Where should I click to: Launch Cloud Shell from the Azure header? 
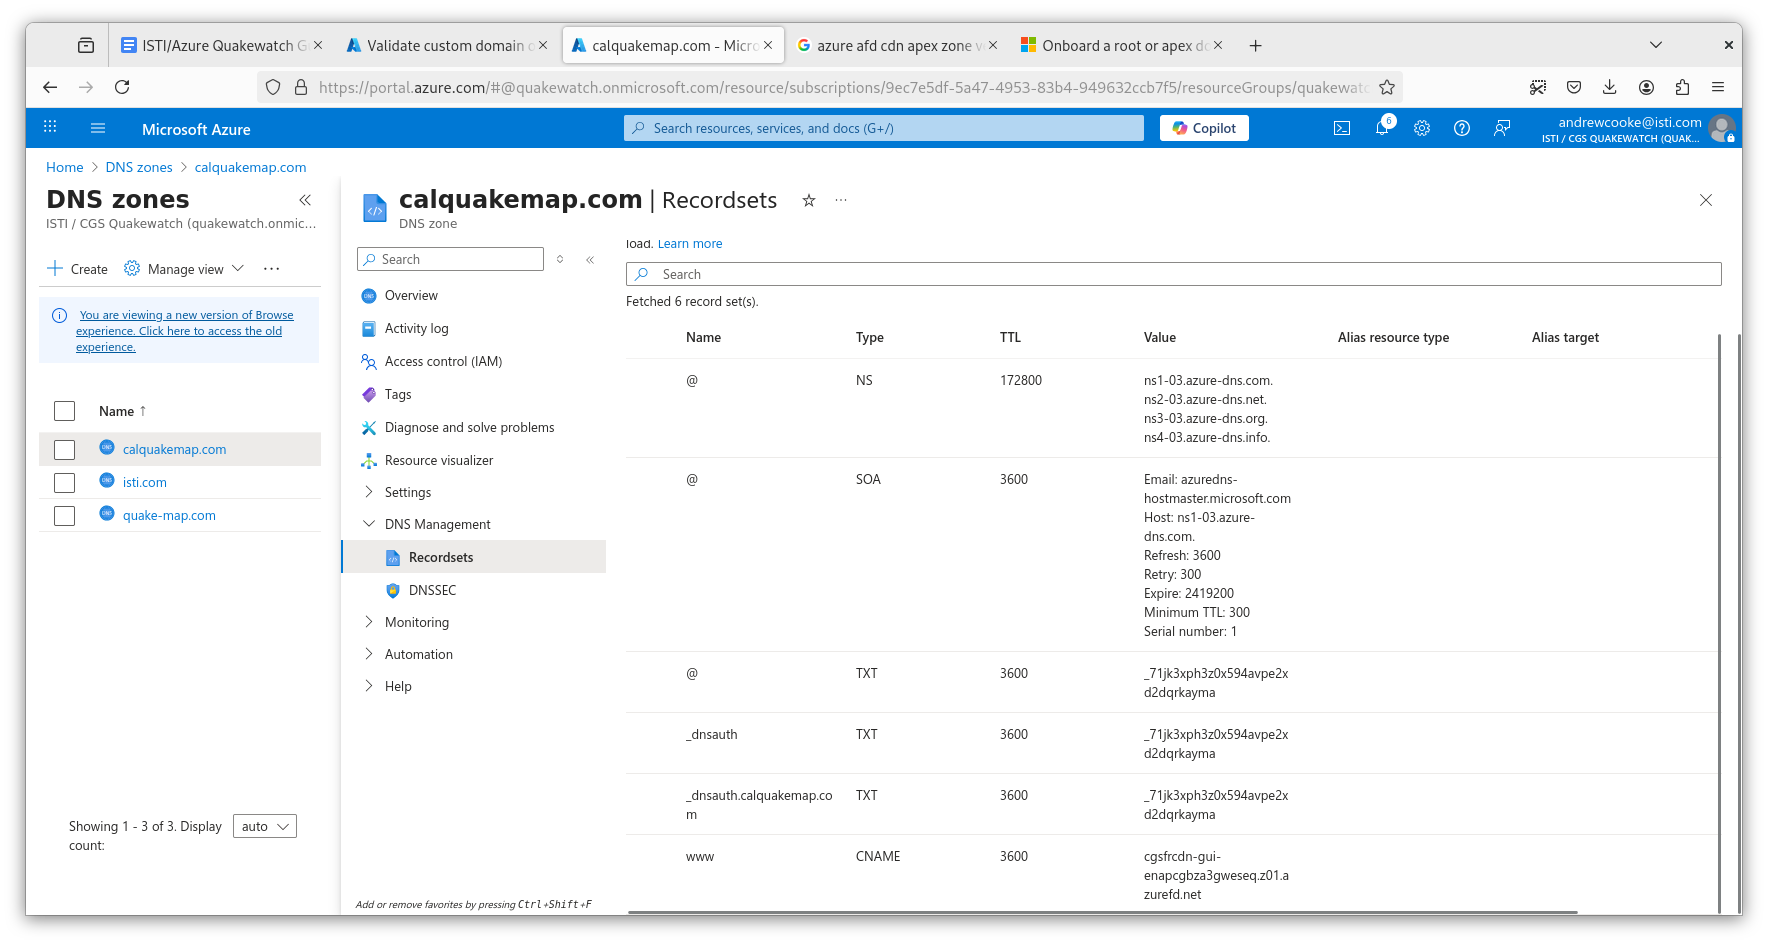1342,128
